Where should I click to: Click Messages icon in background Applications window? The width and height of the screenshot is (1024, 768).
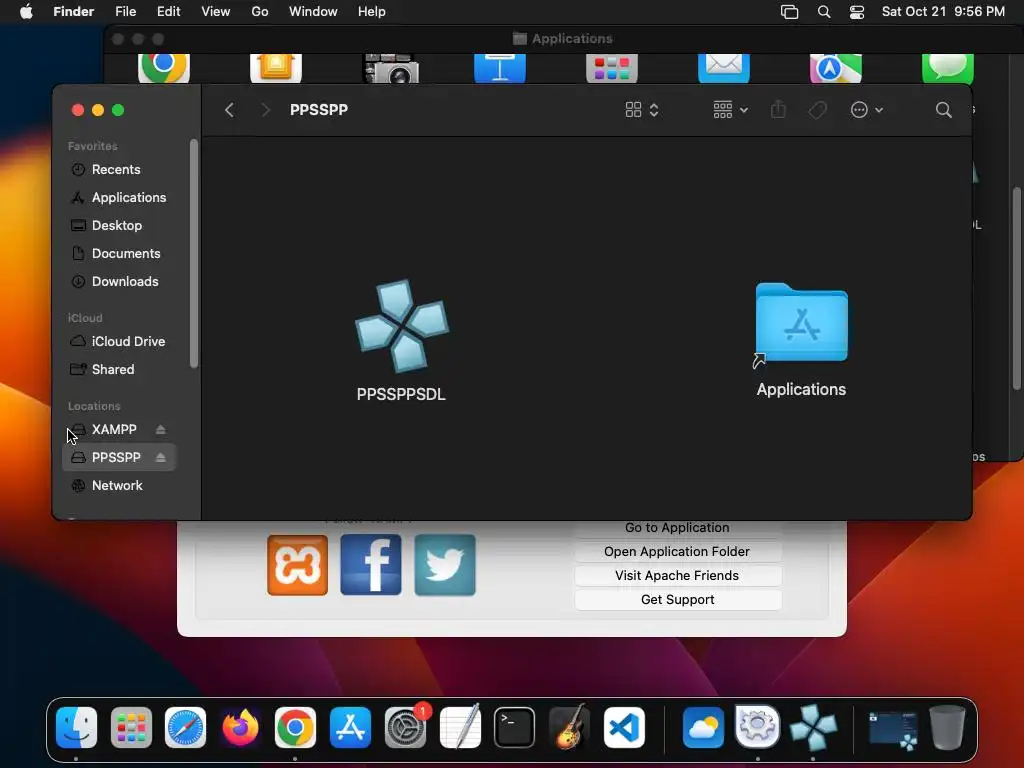(x=948, y=67)
